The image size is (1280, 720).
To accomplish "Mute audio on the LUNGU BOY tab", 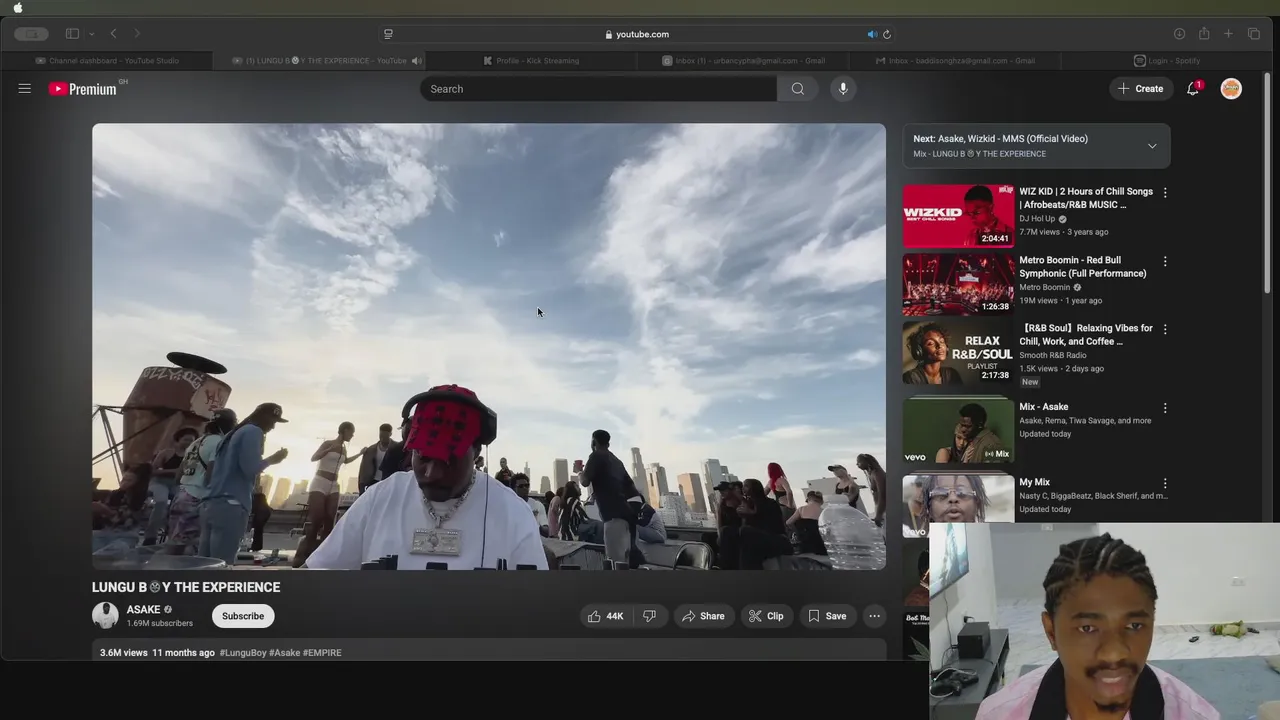I will [416, 61].
